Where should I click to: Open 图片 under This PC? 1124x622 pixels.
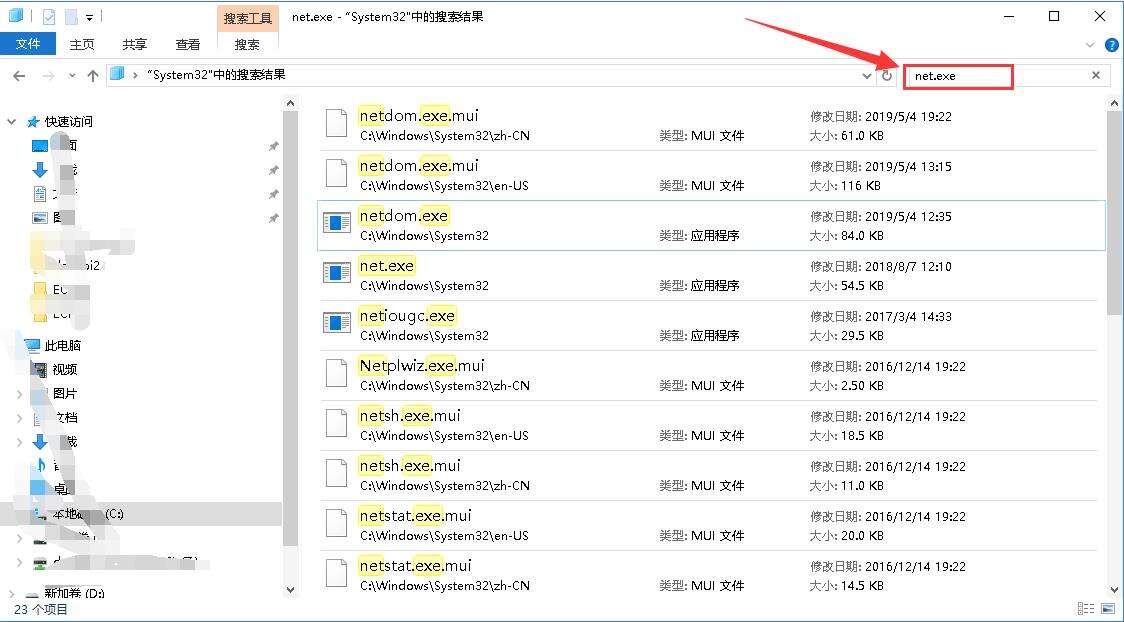[x=65, y=394]
